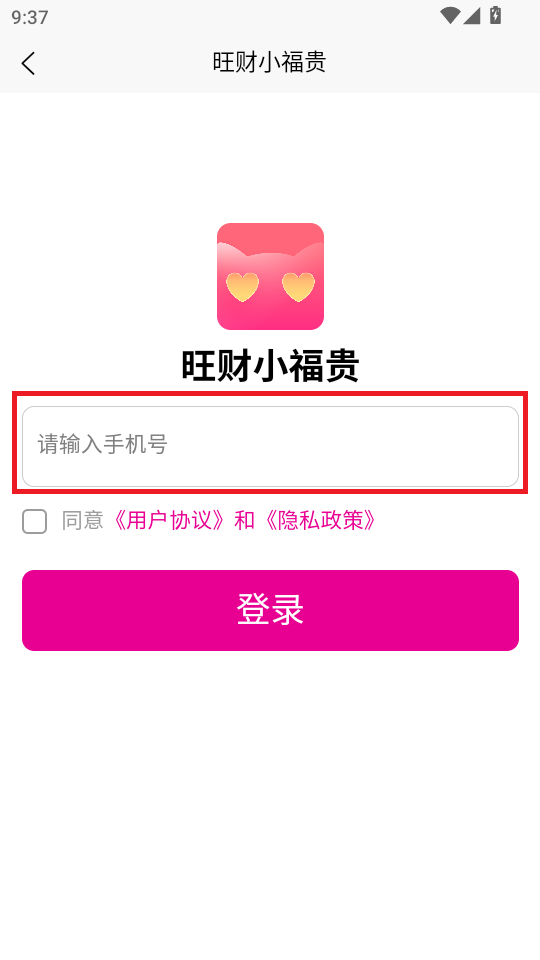Viewport: 540px width, 960px height.
Task: Tap the 9:37 clock in status bar
Action: tap(29, 17)
